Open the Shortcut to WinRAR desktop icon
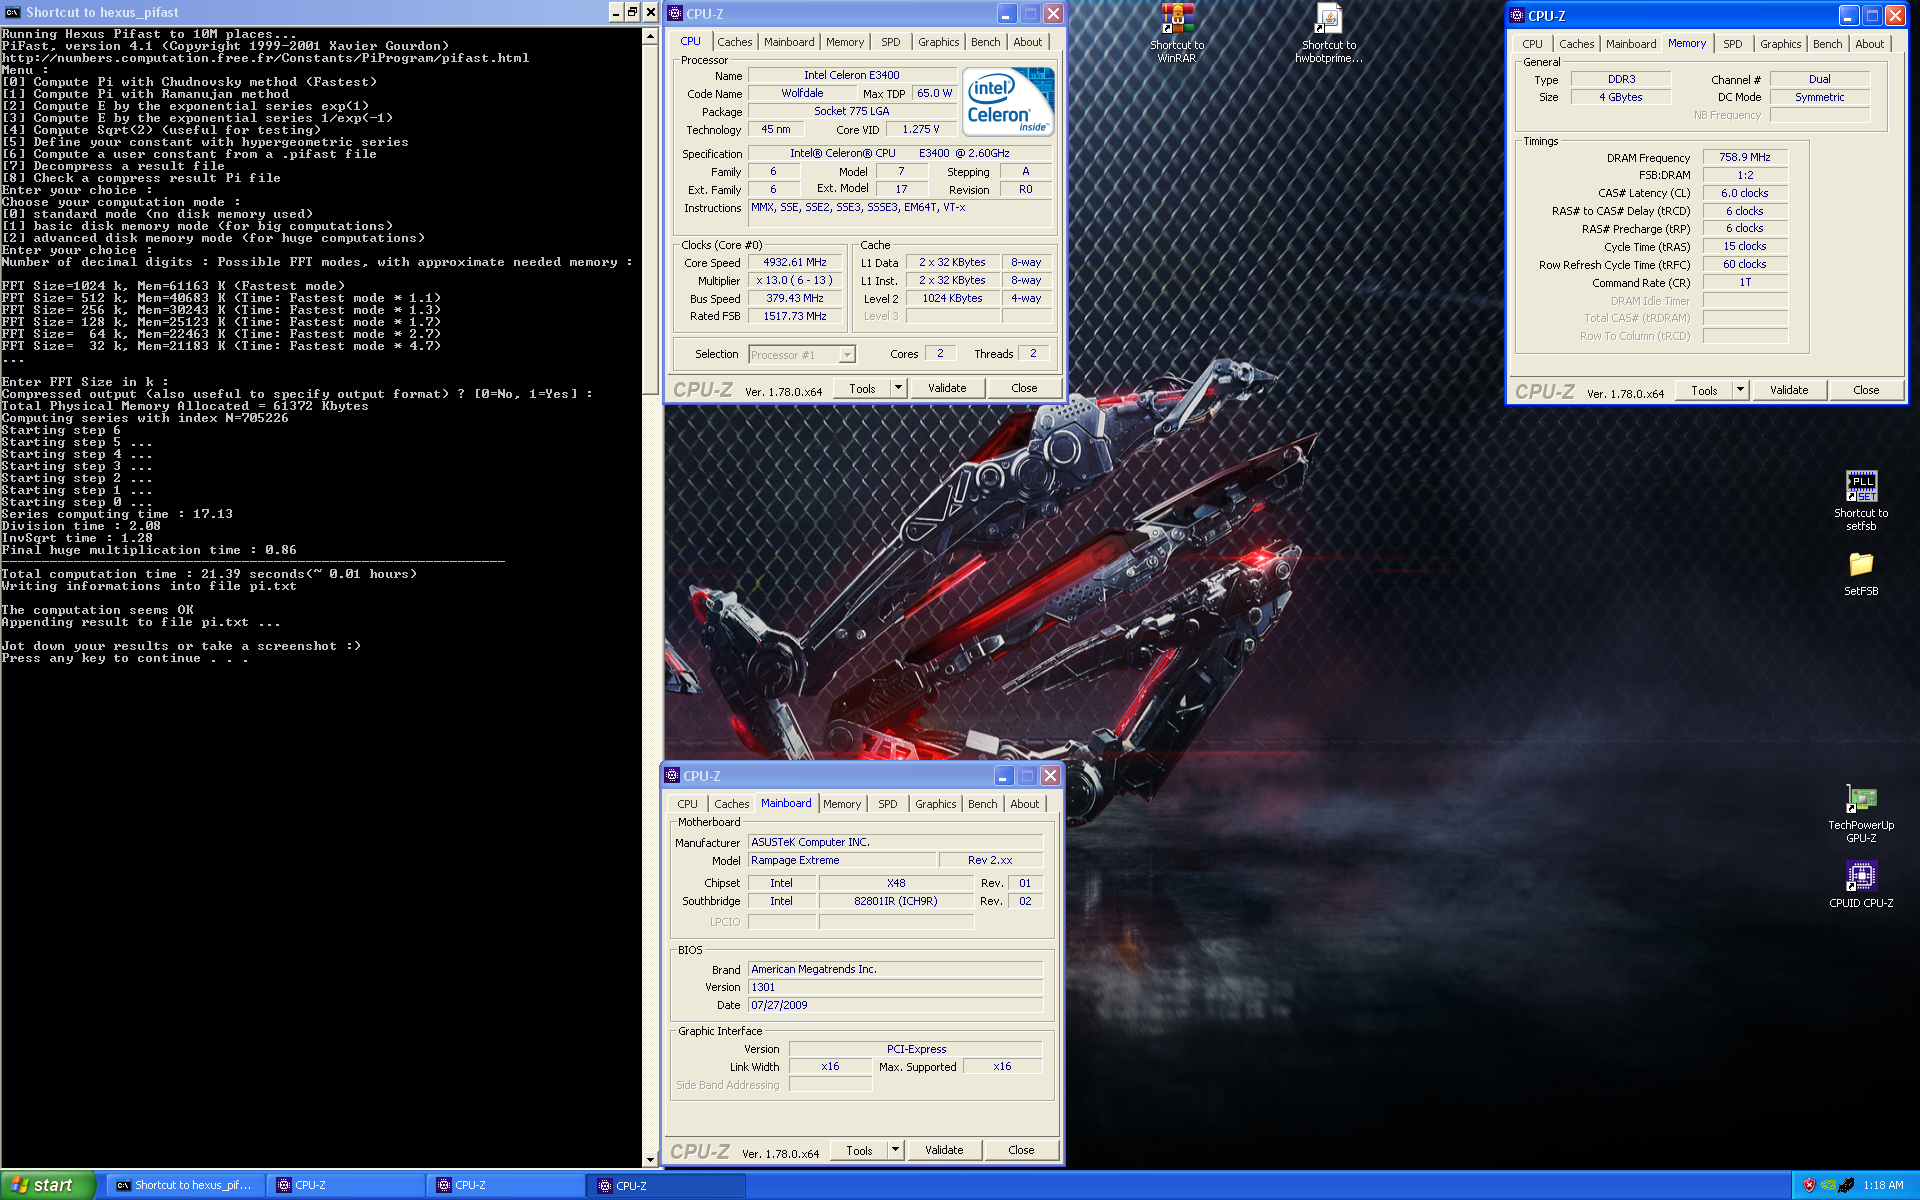This screenshot has width=1920, height=1200. [1177, 33]
